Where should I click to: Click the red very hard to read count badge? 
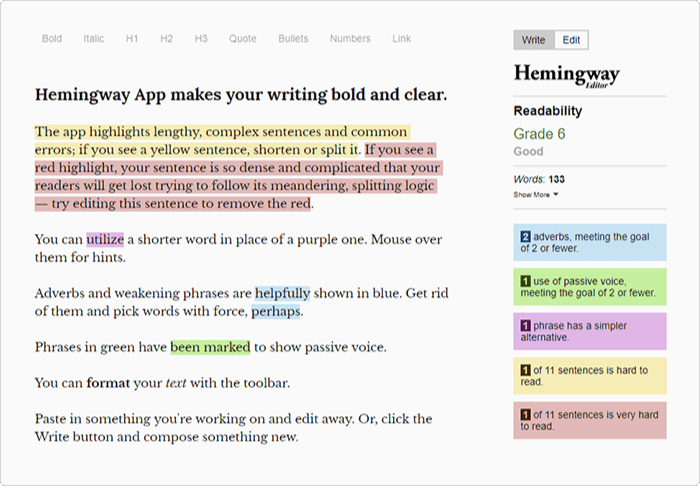[x=525, y=415]
